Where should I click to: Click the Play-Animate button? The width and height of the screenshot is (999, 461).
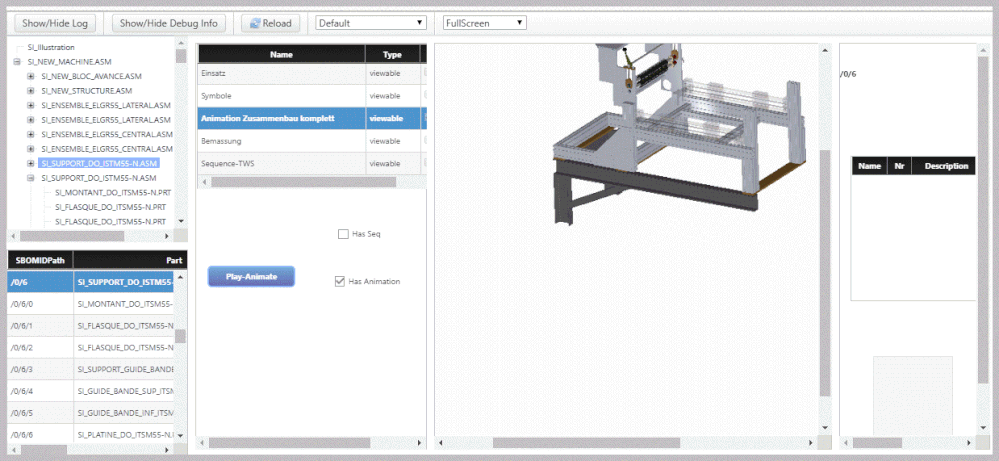pos(251,276)
